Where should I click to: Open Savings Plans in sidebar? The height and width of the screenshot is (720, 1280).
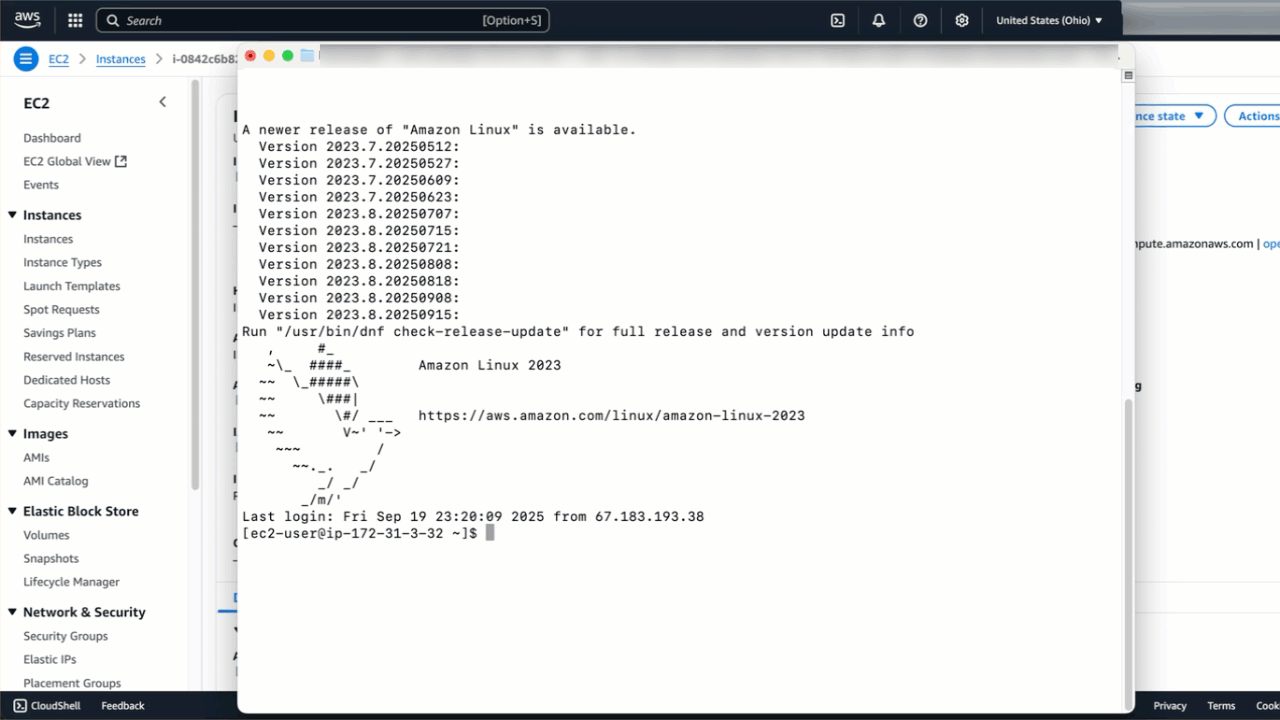59,333
